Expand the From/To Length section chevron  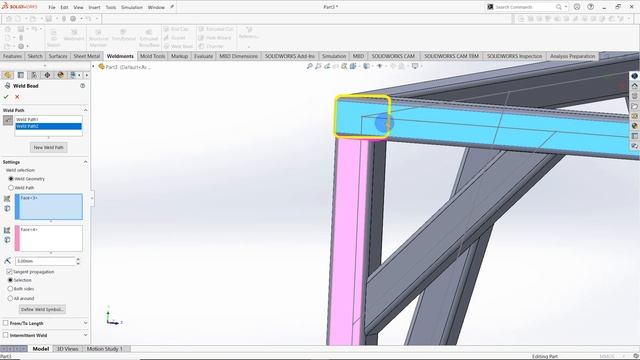pyautogui.click(x=85, y=323)
